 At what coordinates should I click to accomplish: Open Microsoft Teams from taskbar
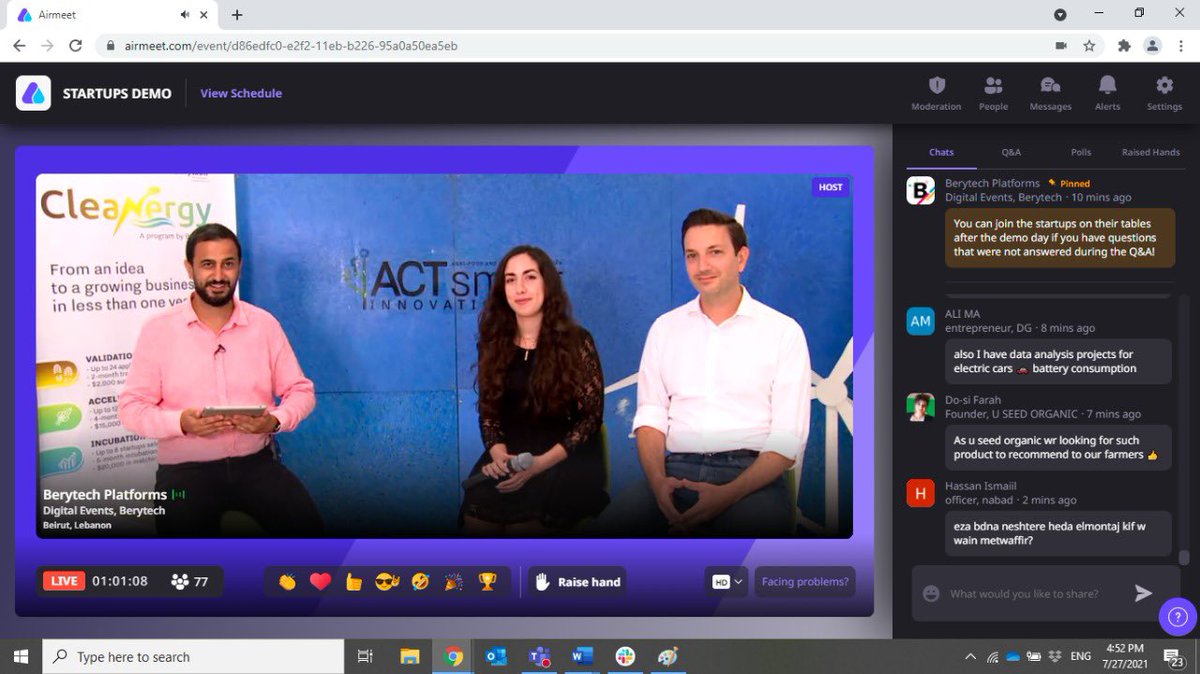point(540,656)
